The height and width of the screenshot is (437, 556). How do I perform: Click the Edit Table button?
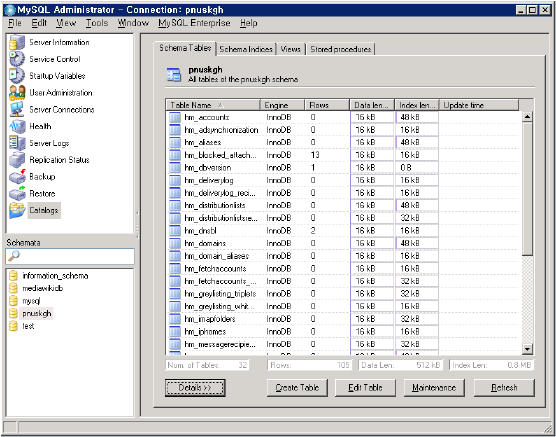click(x=365, y=388)
